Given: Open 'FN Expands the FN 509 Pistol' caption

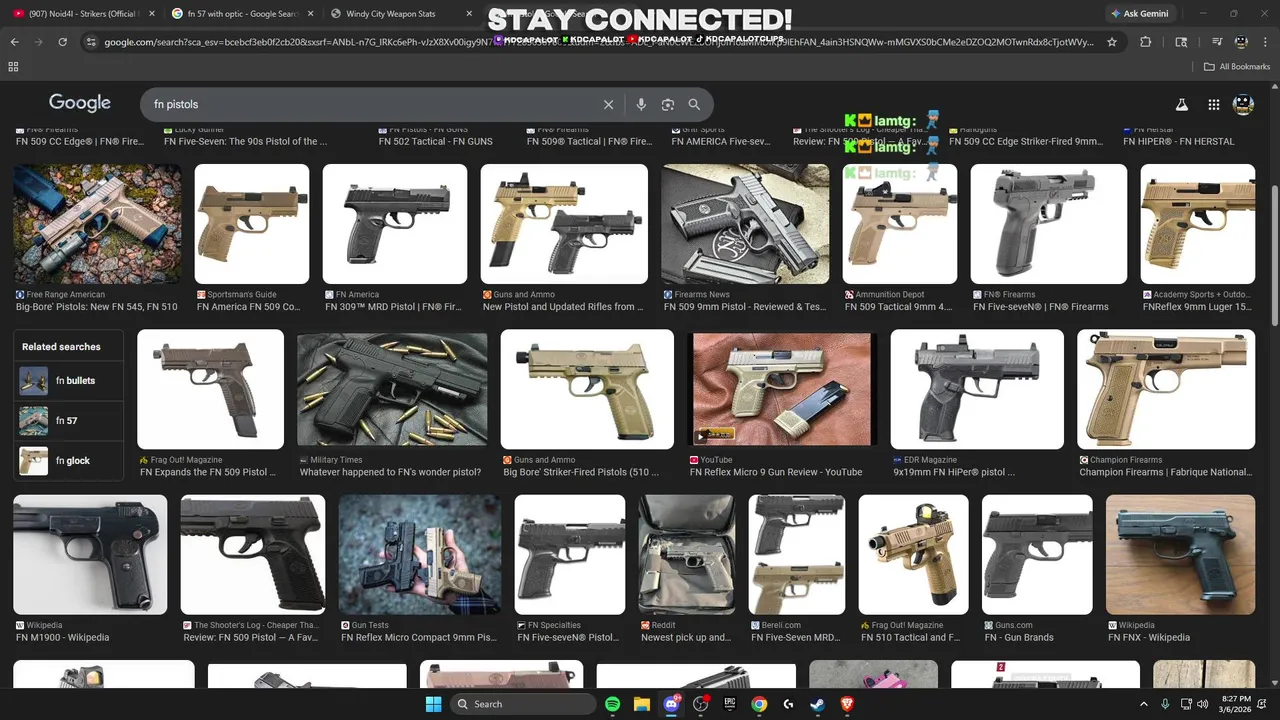Looking at the screenshot, I should (x=209, y=472).
